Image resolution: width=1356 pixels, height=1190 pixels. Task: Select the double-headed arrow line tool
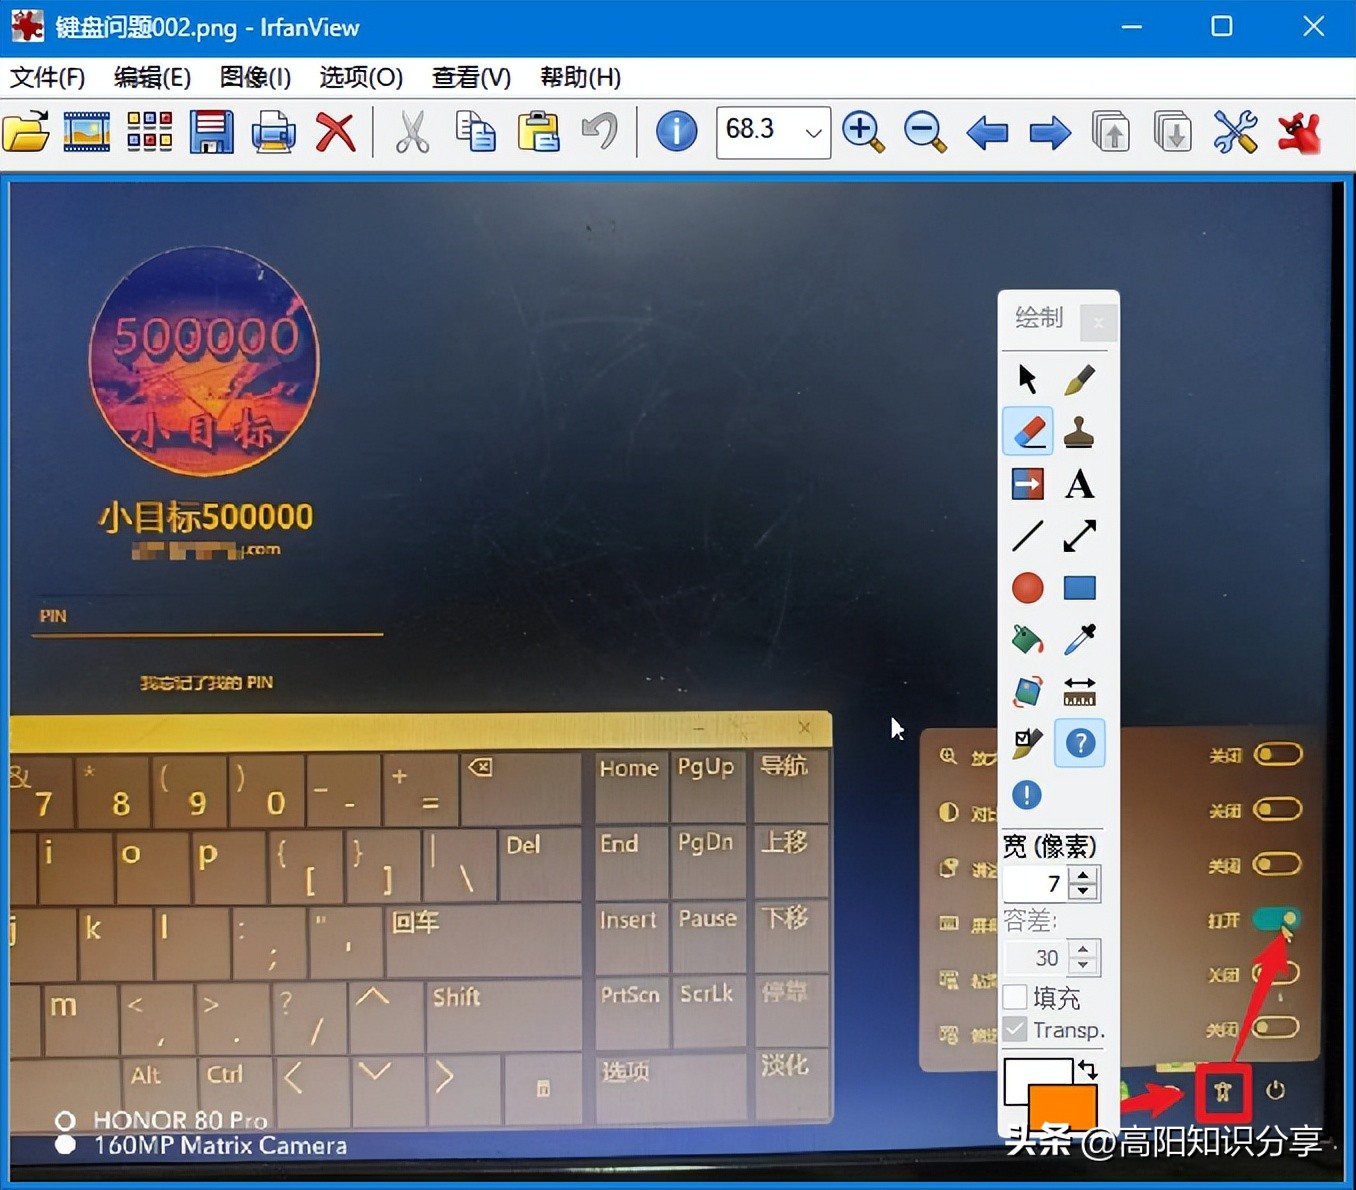pos(1079,536)
